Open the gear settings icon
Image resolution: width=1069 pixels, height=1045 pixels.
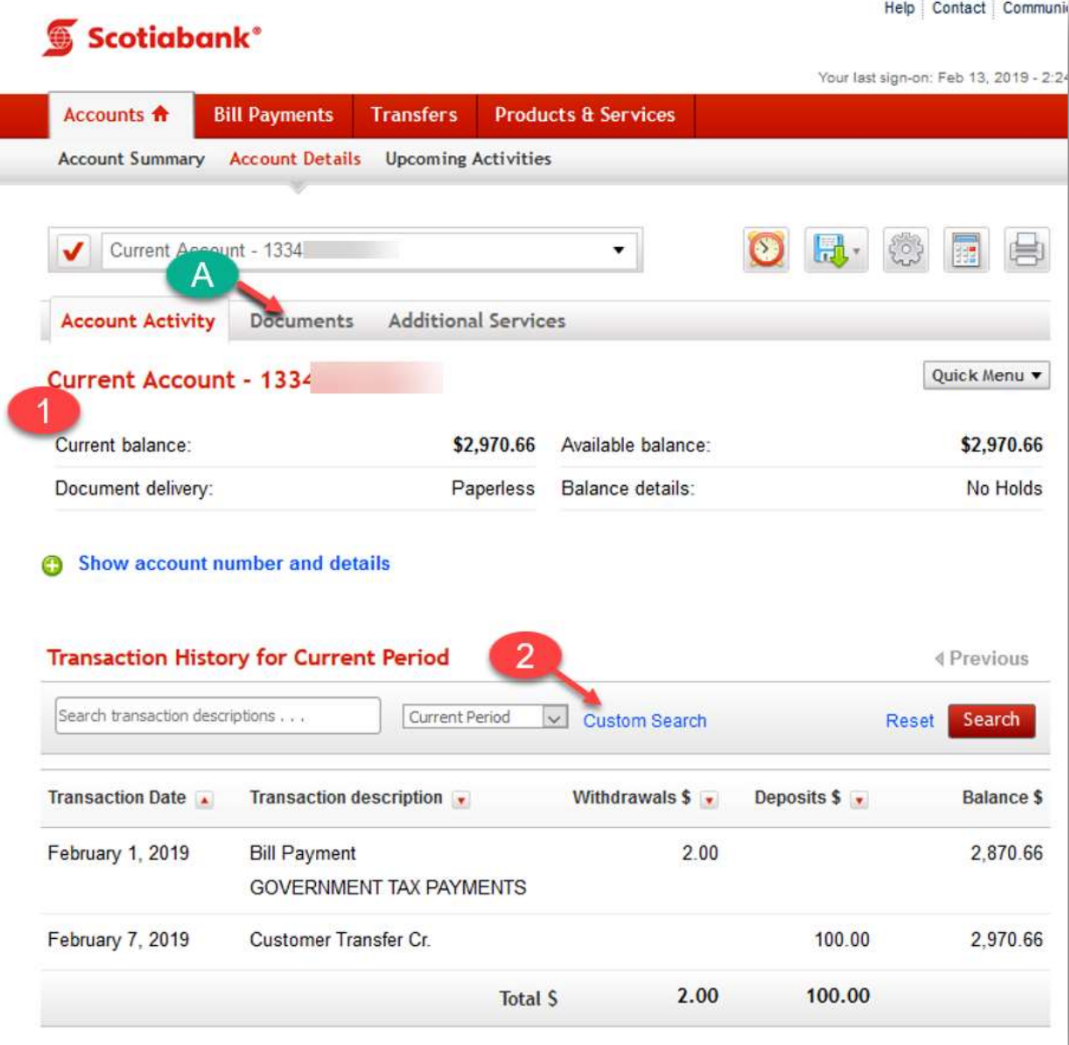905,249
